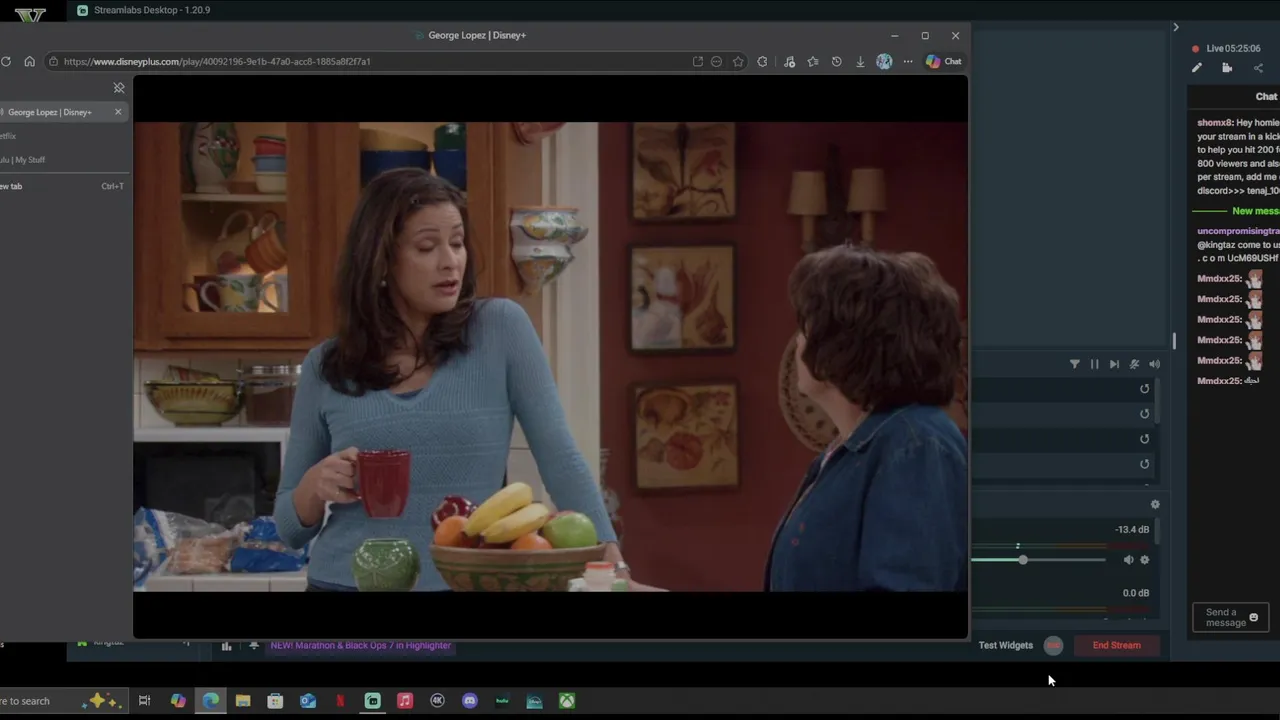This screenshot has width=1280, height=720.
Task: Open Copilot from the taskbar
Action: [178, 701]
